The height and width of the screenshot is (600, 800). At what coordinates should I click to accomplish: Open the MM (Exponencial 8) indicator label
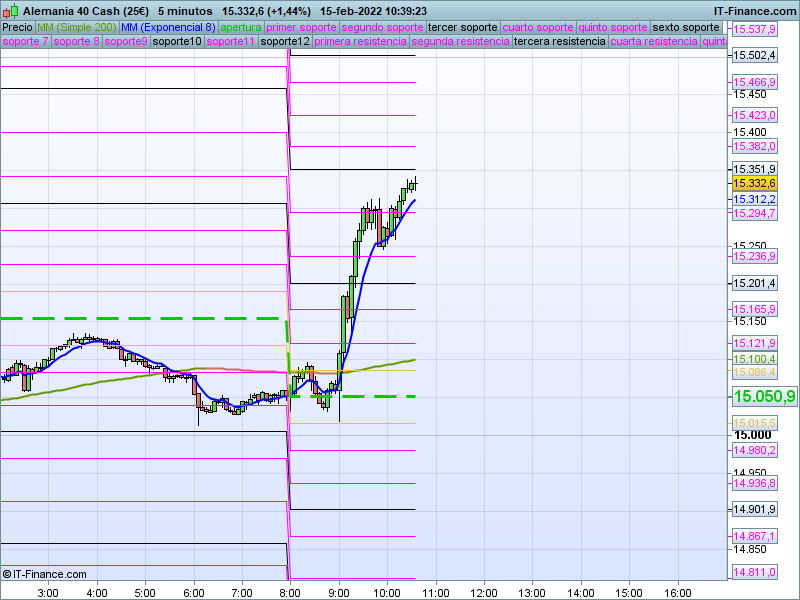168,28
